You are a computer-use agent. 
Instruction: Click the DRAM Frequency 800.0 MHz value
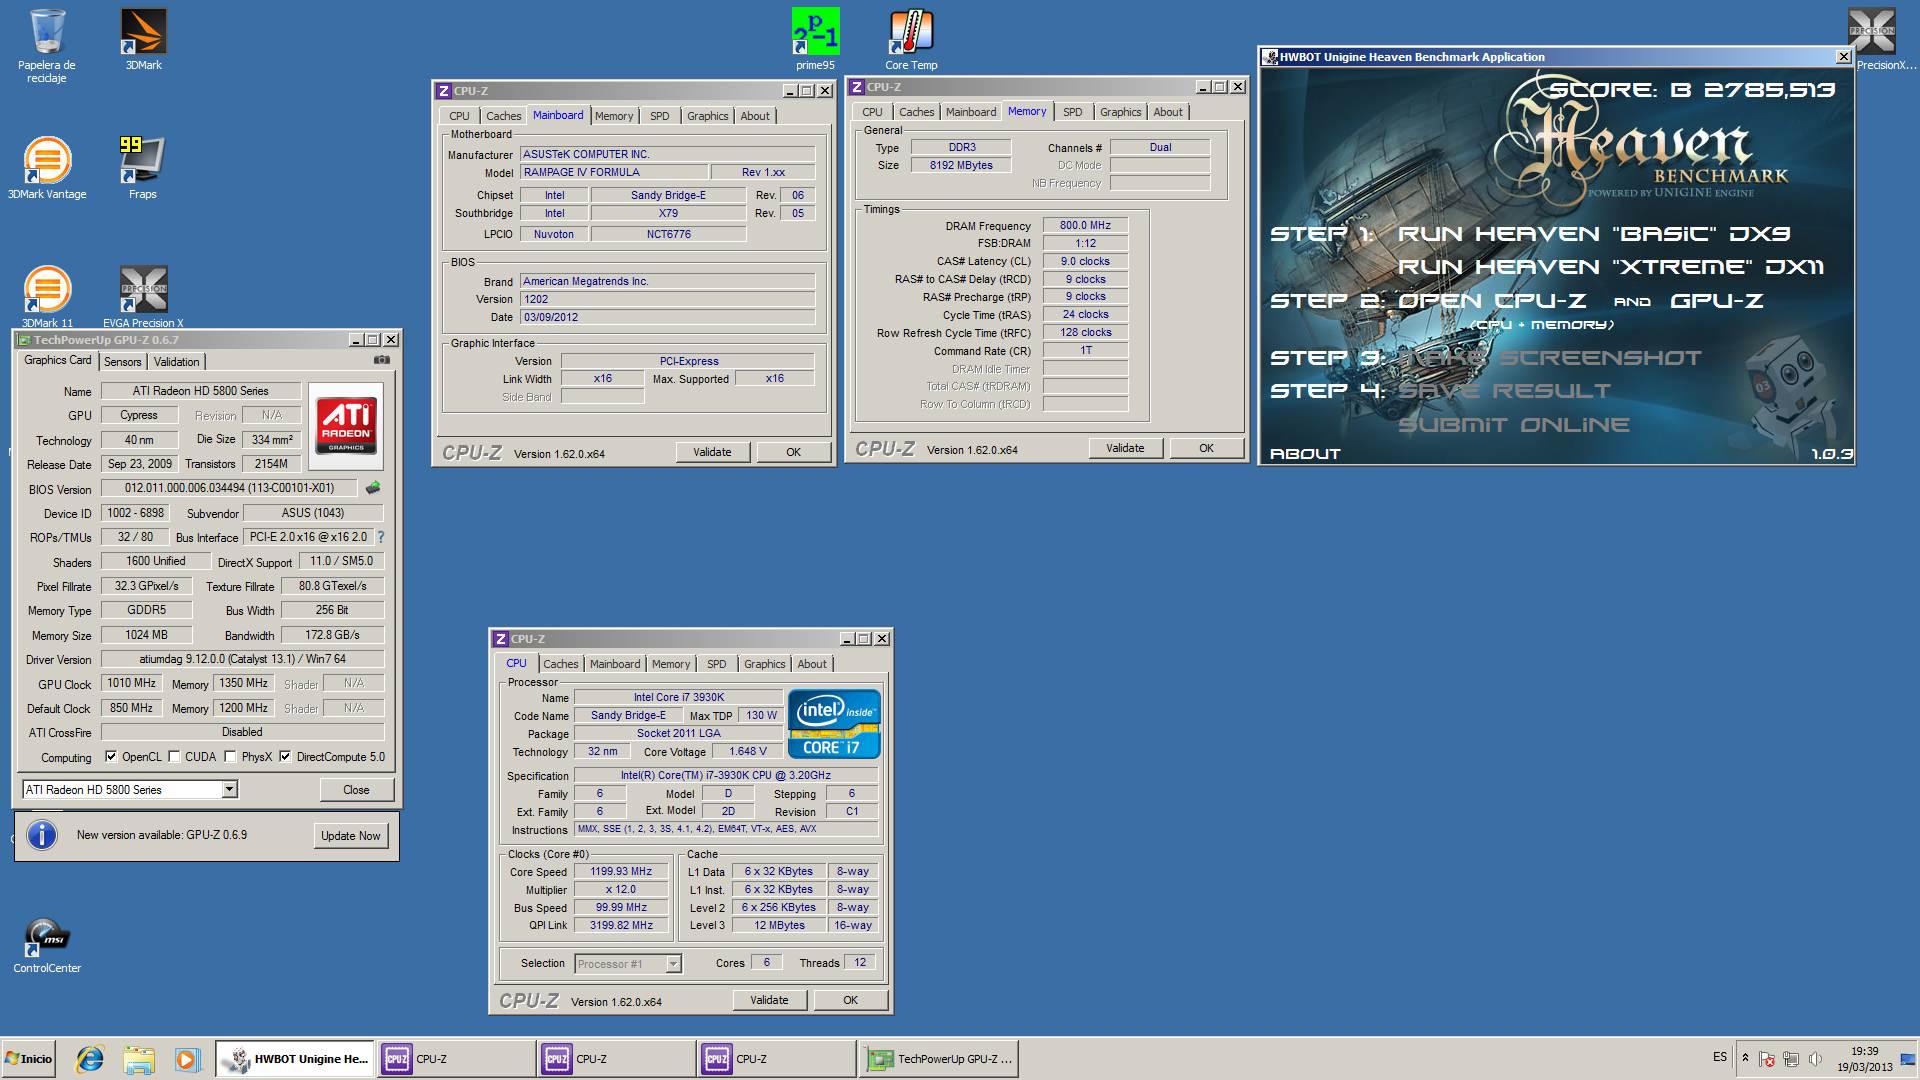click(x=1085, y=226)
